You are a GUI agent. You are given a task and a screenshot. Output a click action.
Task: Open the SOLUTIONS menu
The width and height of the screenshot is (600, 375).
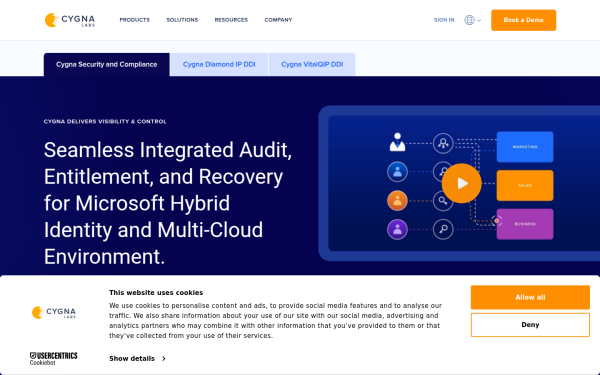click(x=182, y=20)
